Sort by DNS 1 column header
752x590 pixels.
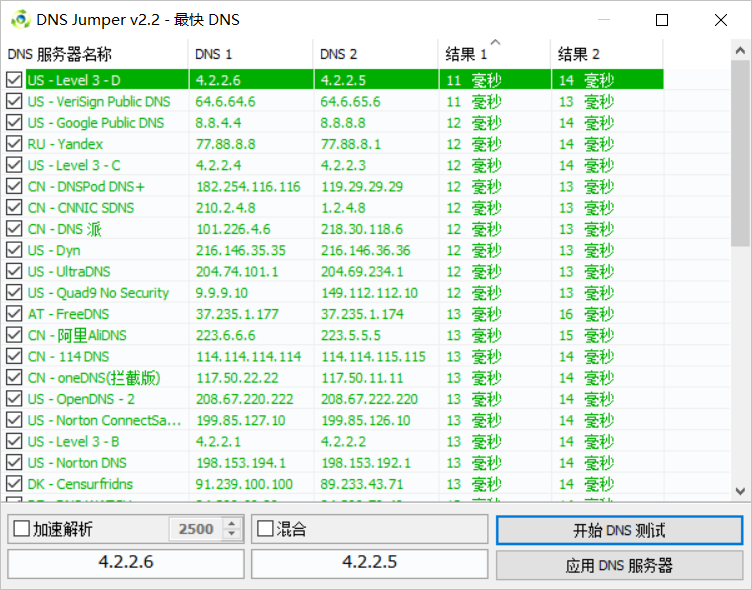point(251,54)
